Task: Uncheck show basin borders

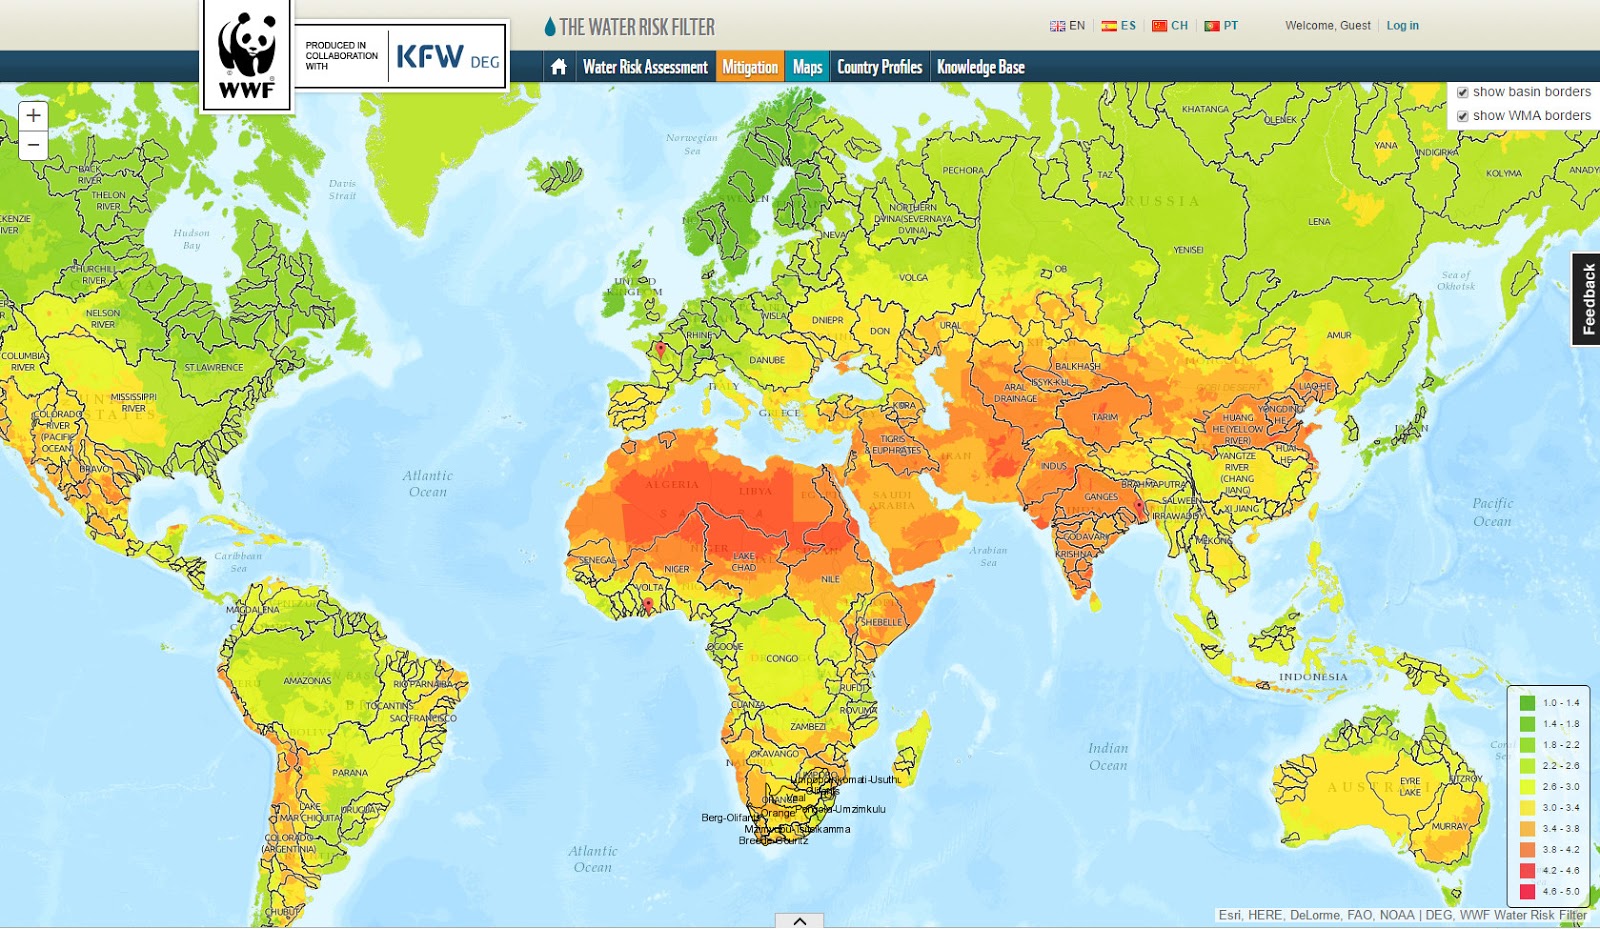Action: coord(1463,91)
